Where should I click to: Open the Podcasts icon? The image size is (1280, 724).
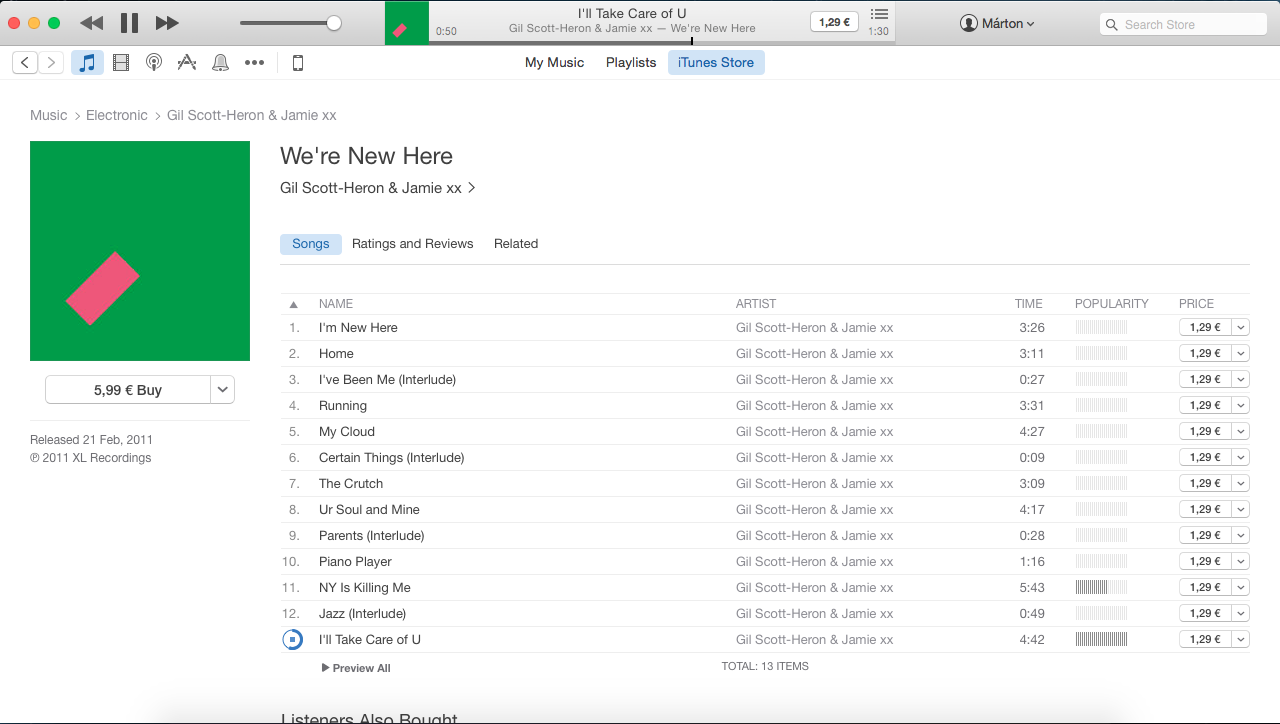click(154, 63)
